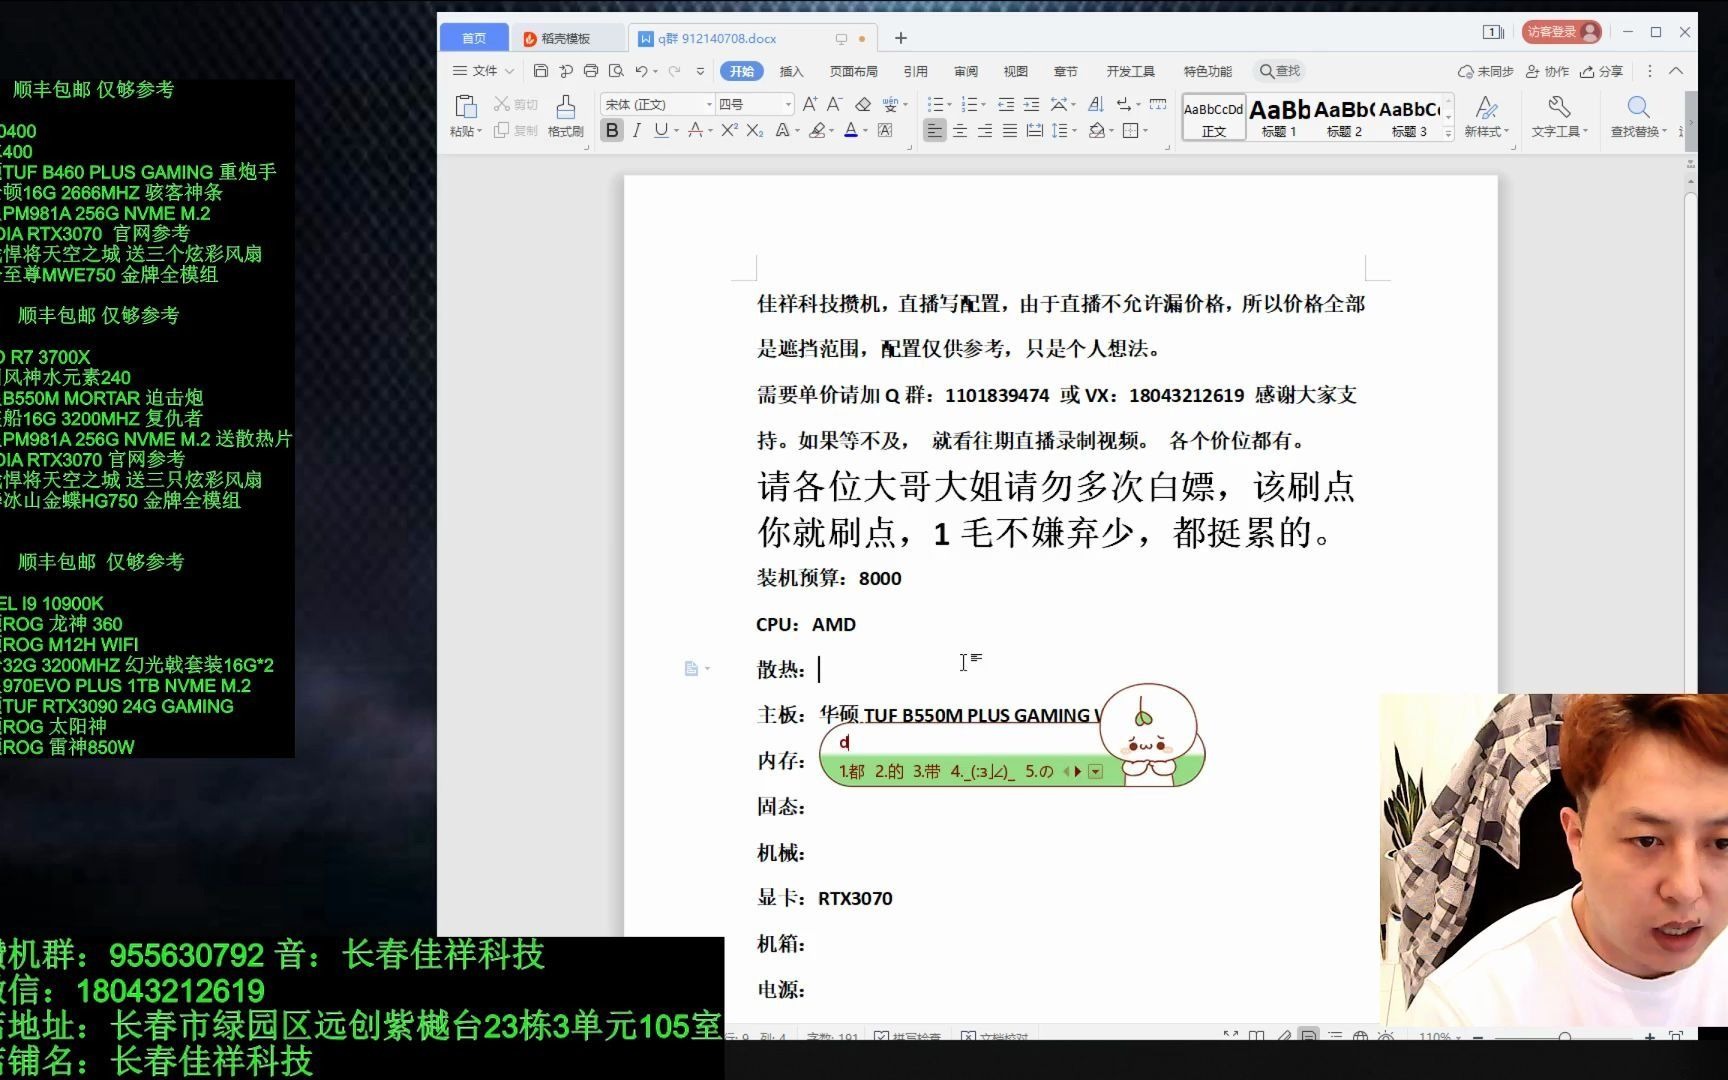Click the 未同步 sync status button

pyautogui.click(x=1485, y=71)
